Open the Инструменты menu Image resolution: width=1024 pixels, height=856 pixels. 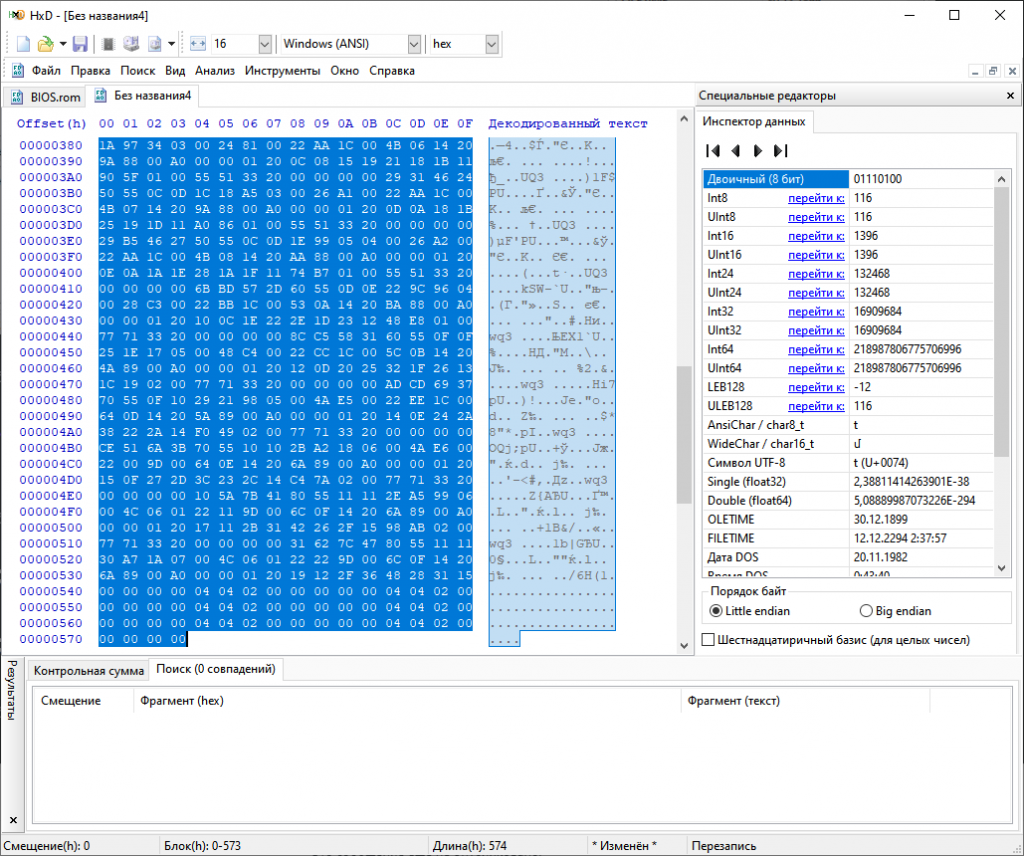[282, 71]
